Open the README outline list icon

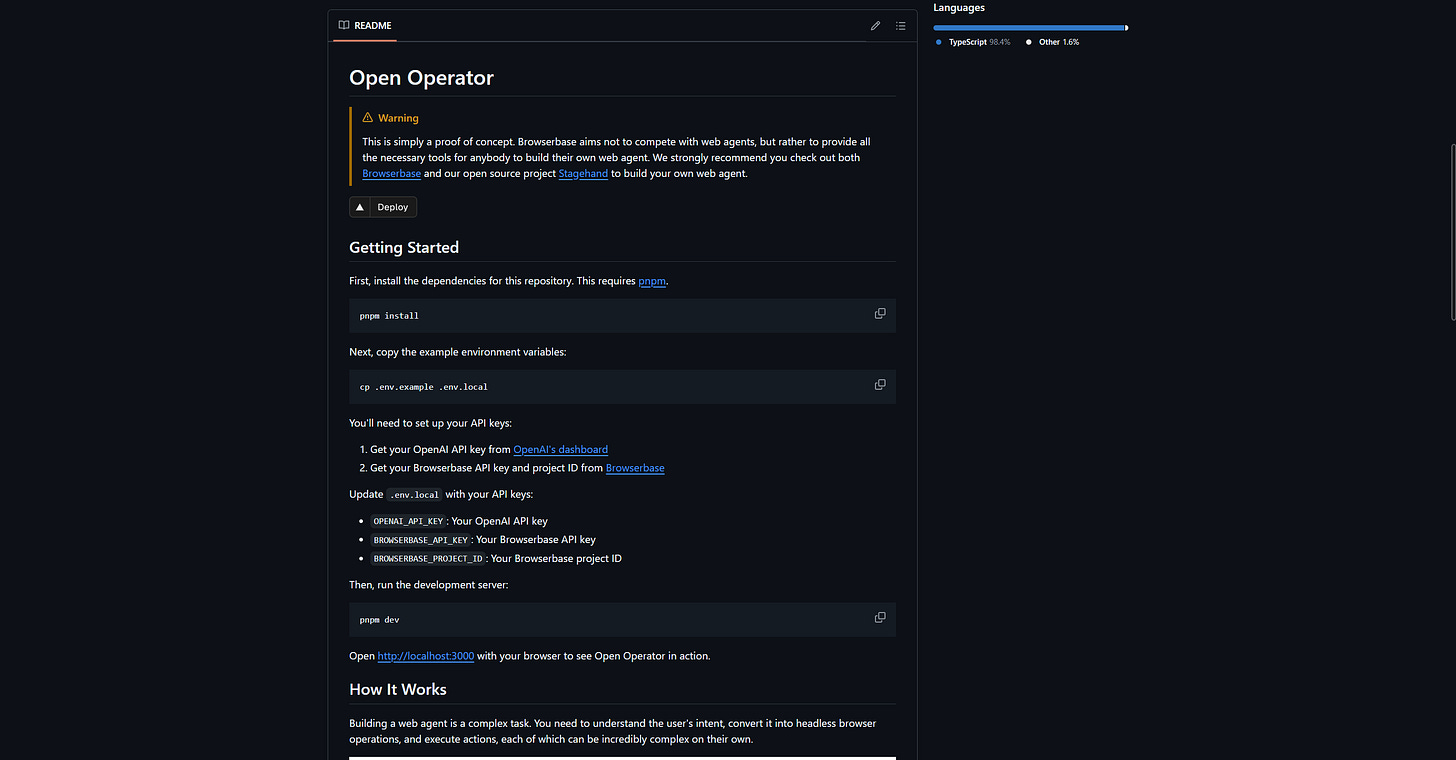pos(901,25)
